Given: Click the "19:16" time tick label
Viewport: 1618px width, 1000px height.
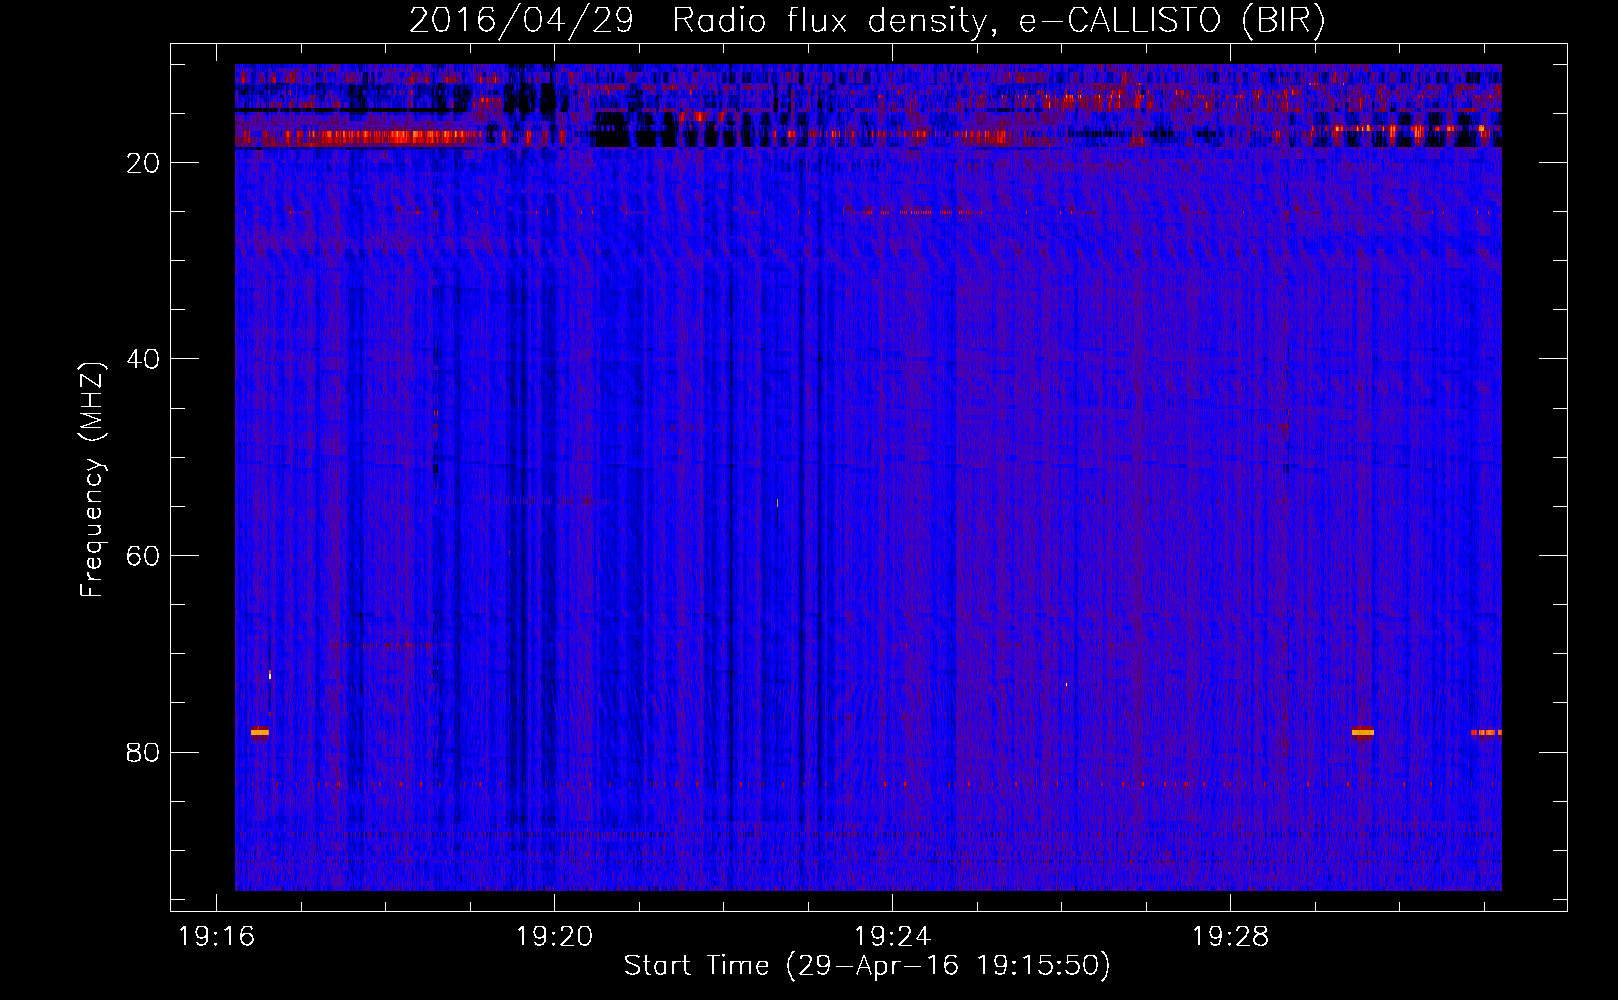Looking at the screenshot, I should click(x=217, y=937).
